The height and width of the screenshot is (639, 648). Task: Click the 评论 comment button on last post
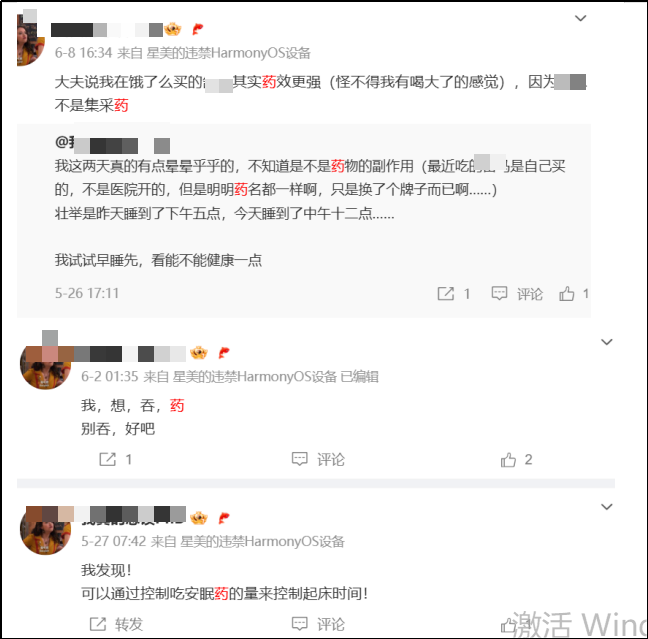click(318, 624)
